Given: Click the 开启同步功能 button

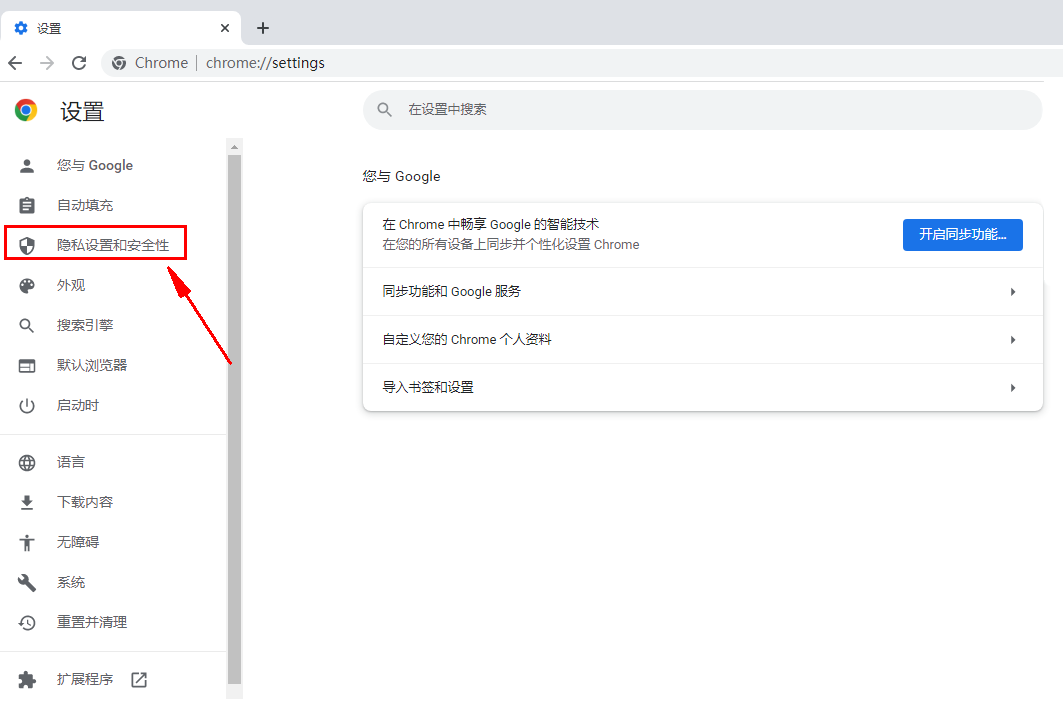Looking at the screenshot, I should (963, 235).
